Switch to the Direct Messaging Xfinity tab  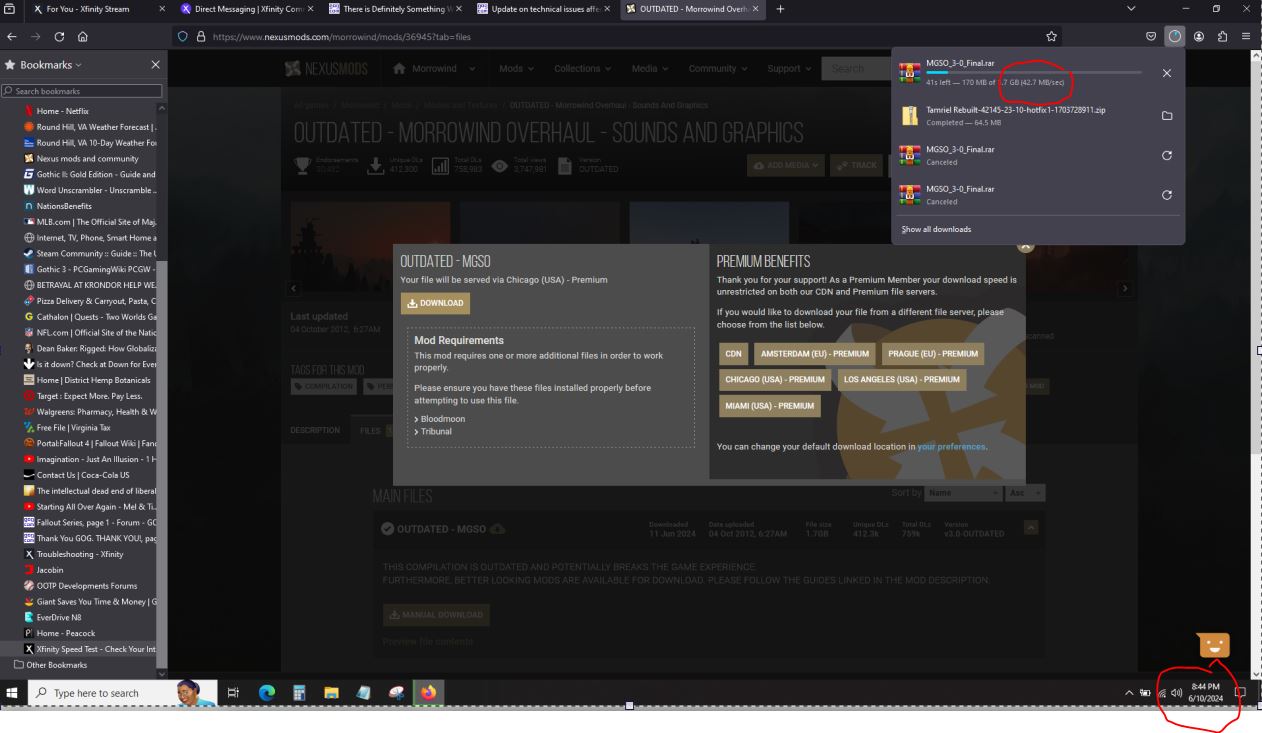tap(248, 10)
